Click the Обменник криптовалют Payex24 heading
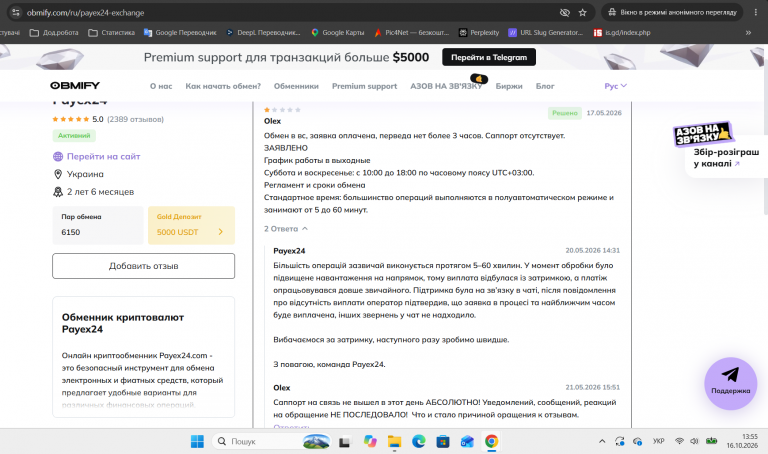This screenshot has height=454, width=768. [x=122, y=323]
